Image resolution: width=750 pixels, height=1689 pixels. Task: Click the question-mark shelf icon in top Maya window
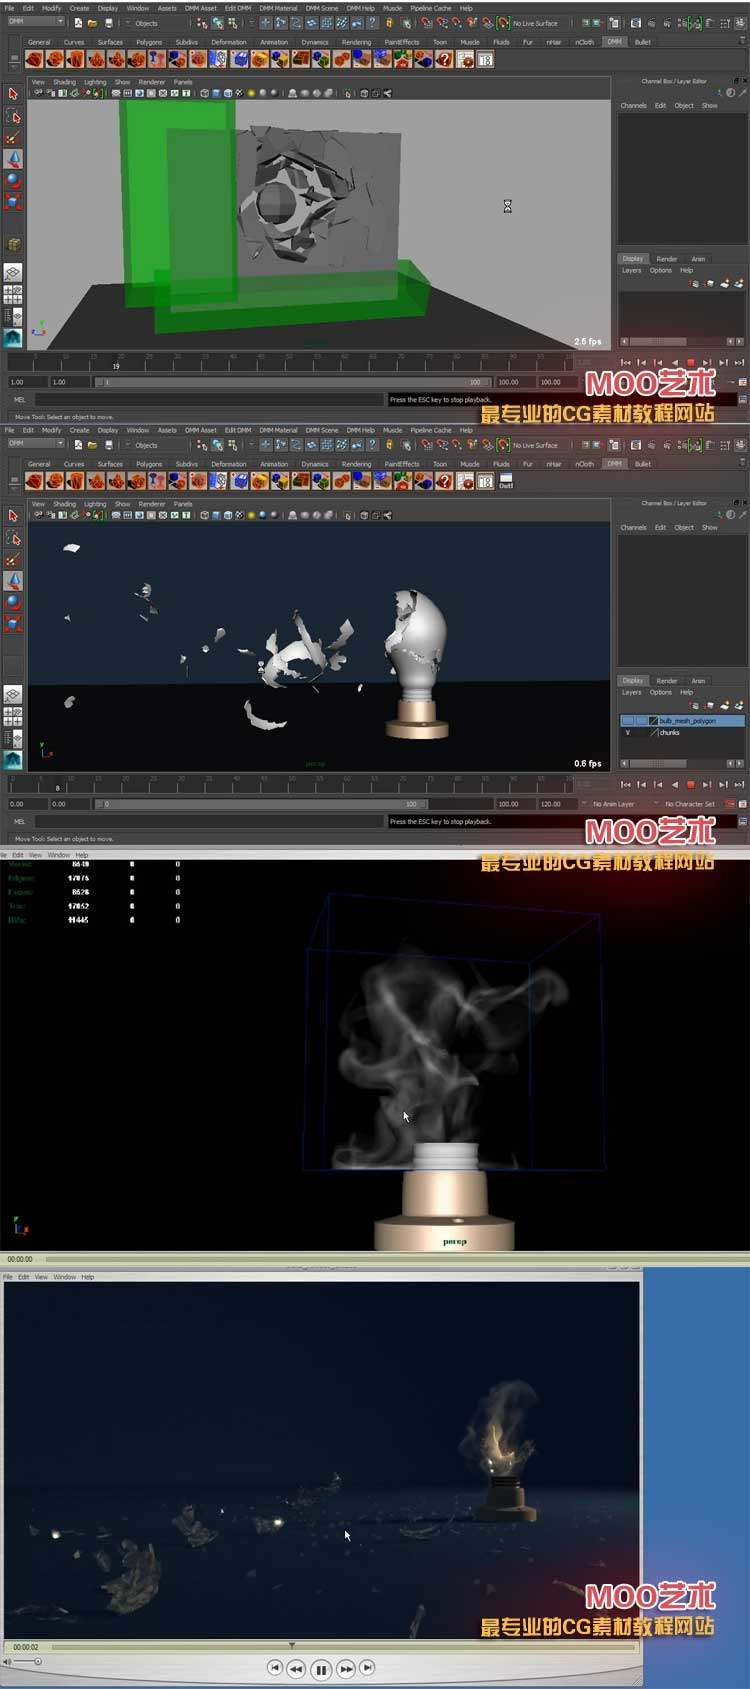445,60
